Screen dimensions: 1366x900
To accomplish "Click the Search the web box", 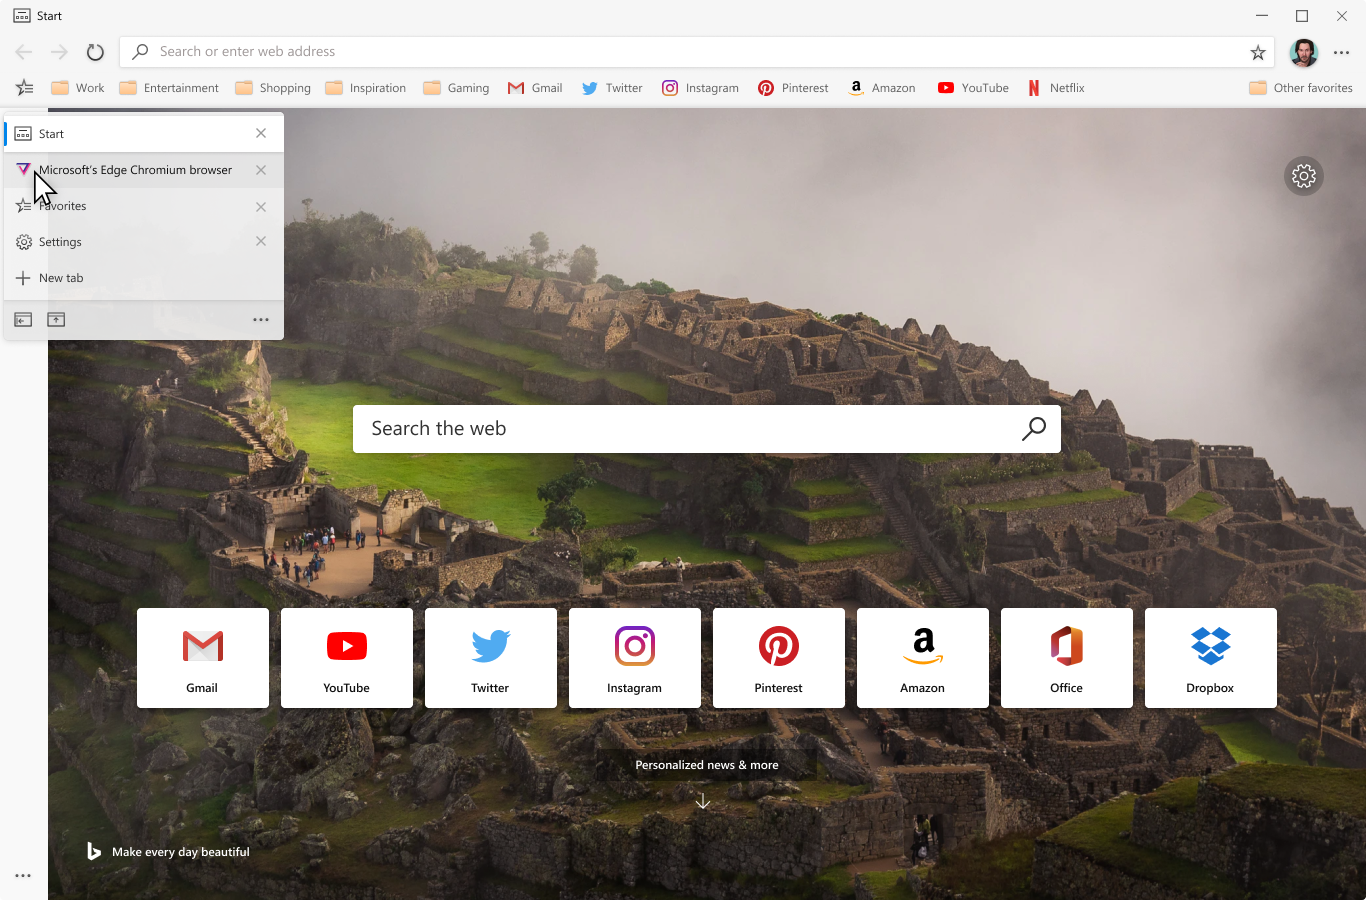I will click(707, 429).
